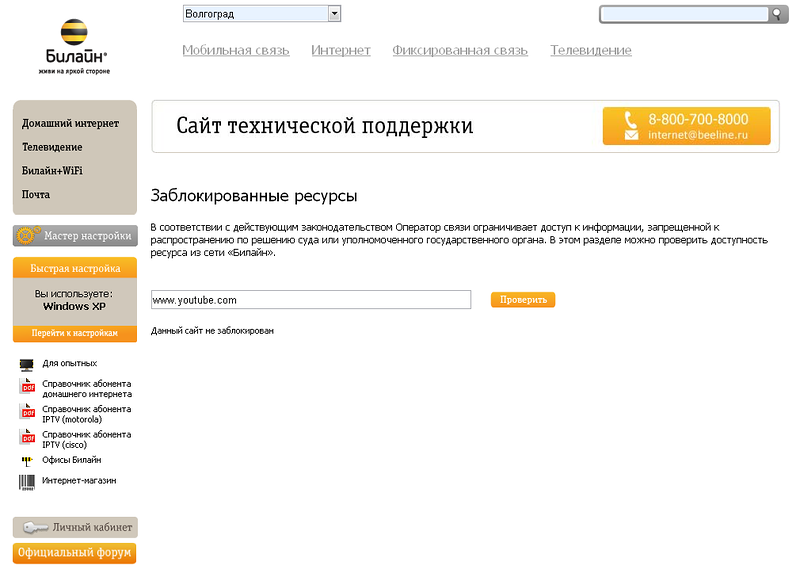Open Справочник абонента IPTV (motorola)
This screenshot has height=577, width=800.
[x=87, y=414]
